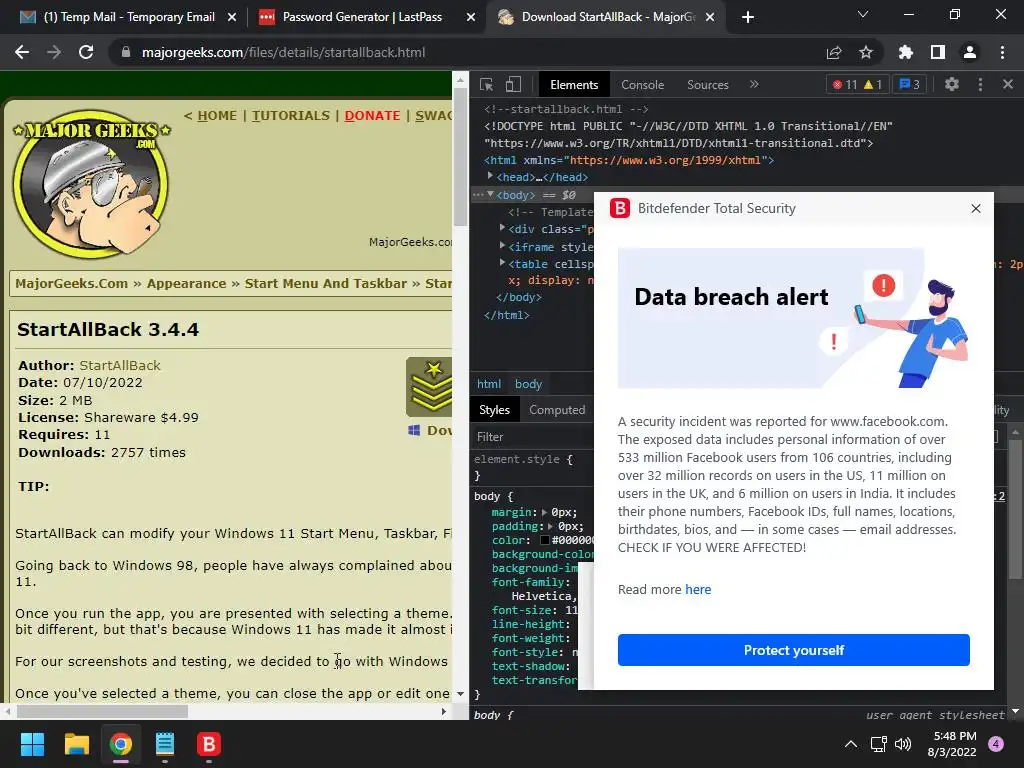Switch to the Password Generator LastPass tab
This screenshot has width=1024, height=768.
click(x=351, y=17)
